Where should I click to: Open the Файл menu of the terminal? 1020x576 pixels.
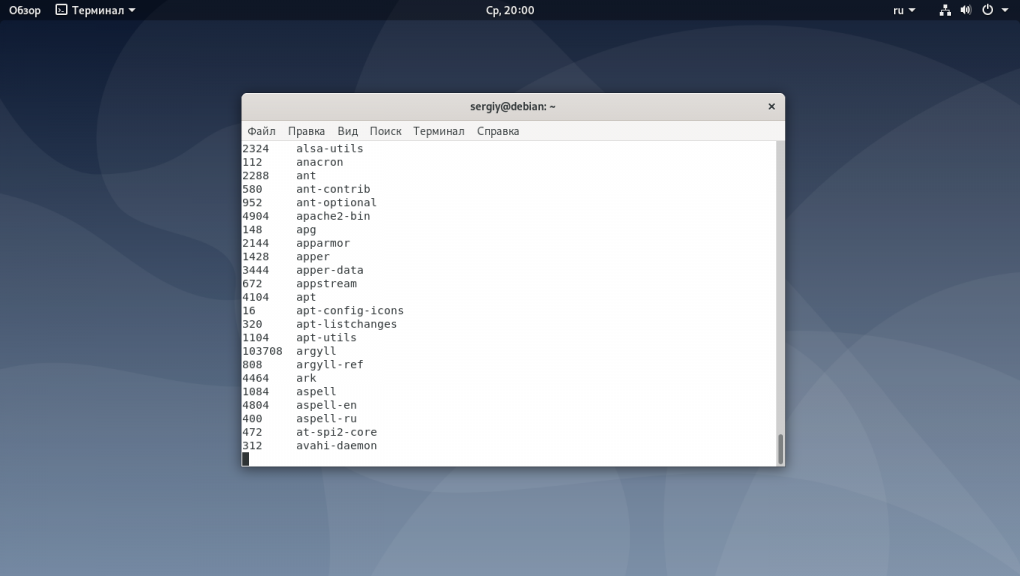pyautogui.click(x=261, y=131)
